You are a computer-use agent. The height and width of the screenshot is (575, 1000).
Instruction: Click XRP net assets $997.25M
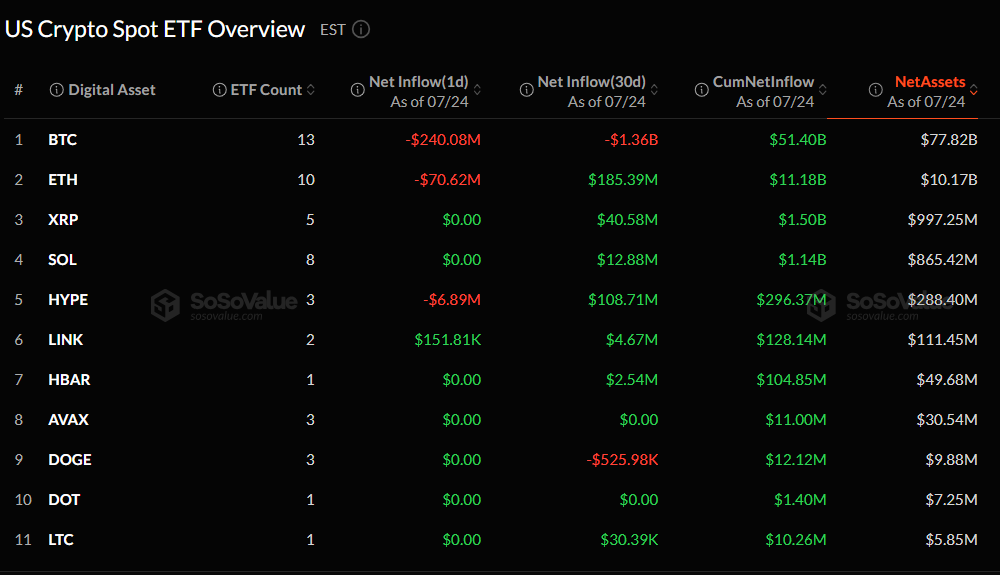[942, 220]
